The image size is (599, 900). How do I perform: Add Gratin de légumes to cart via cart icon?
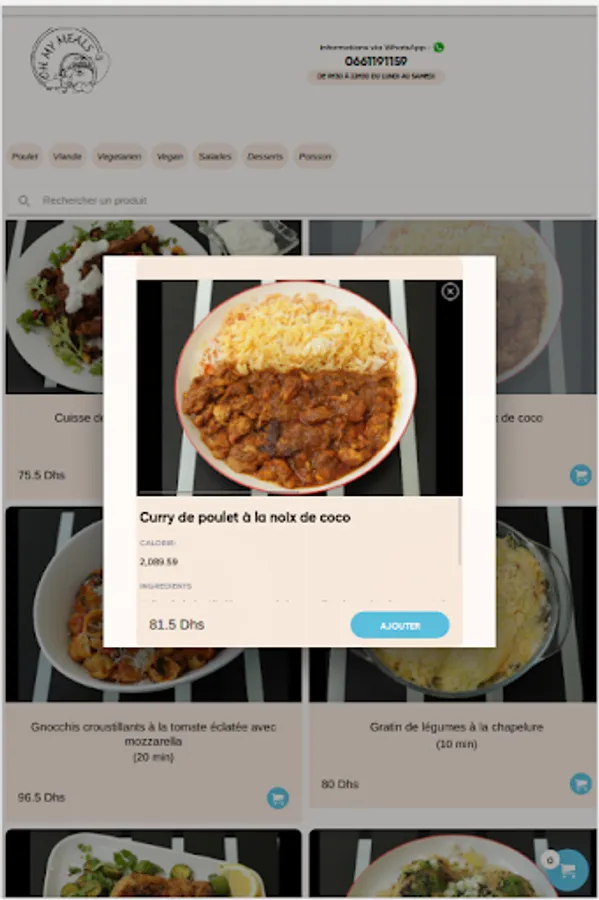581,783
